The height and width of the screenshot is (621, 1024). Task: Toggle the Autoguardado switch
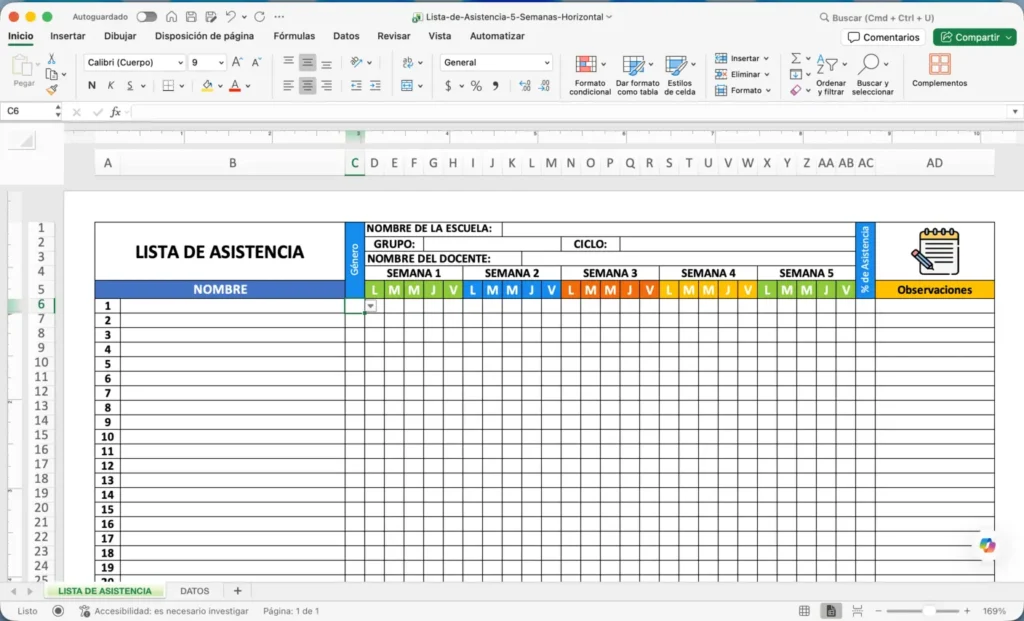(146, 17)
